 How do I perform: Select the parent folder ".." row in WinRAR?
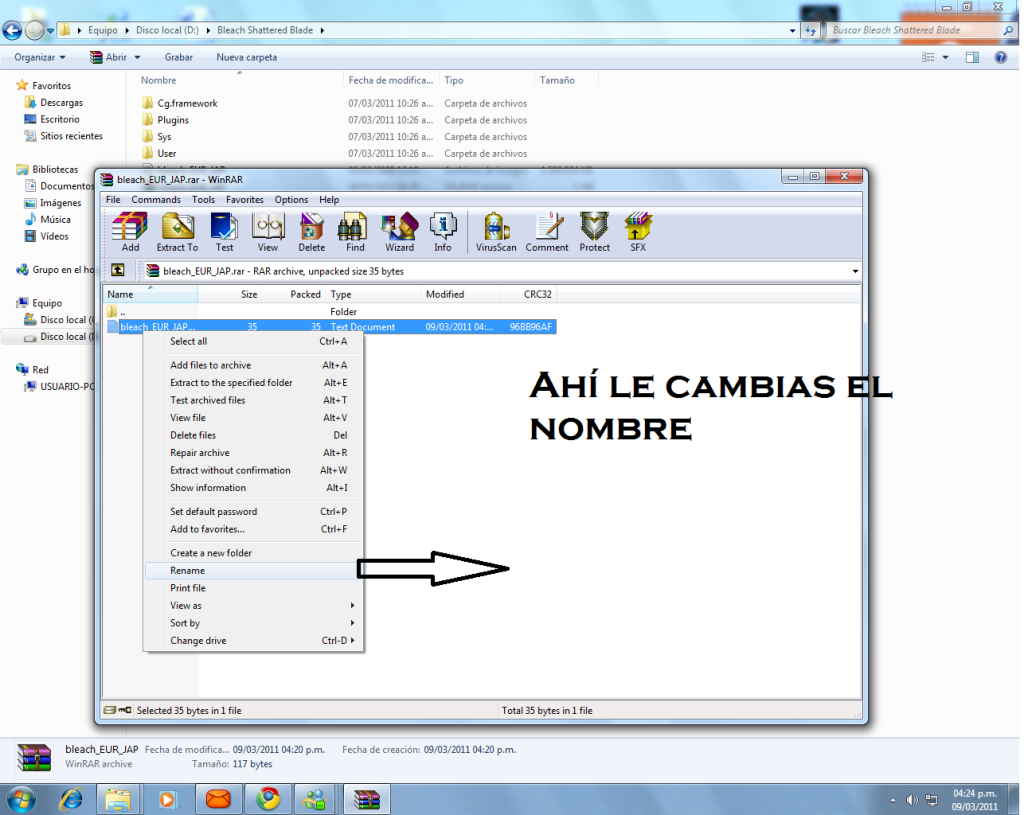pyautogui.click(x=330, y=312)
